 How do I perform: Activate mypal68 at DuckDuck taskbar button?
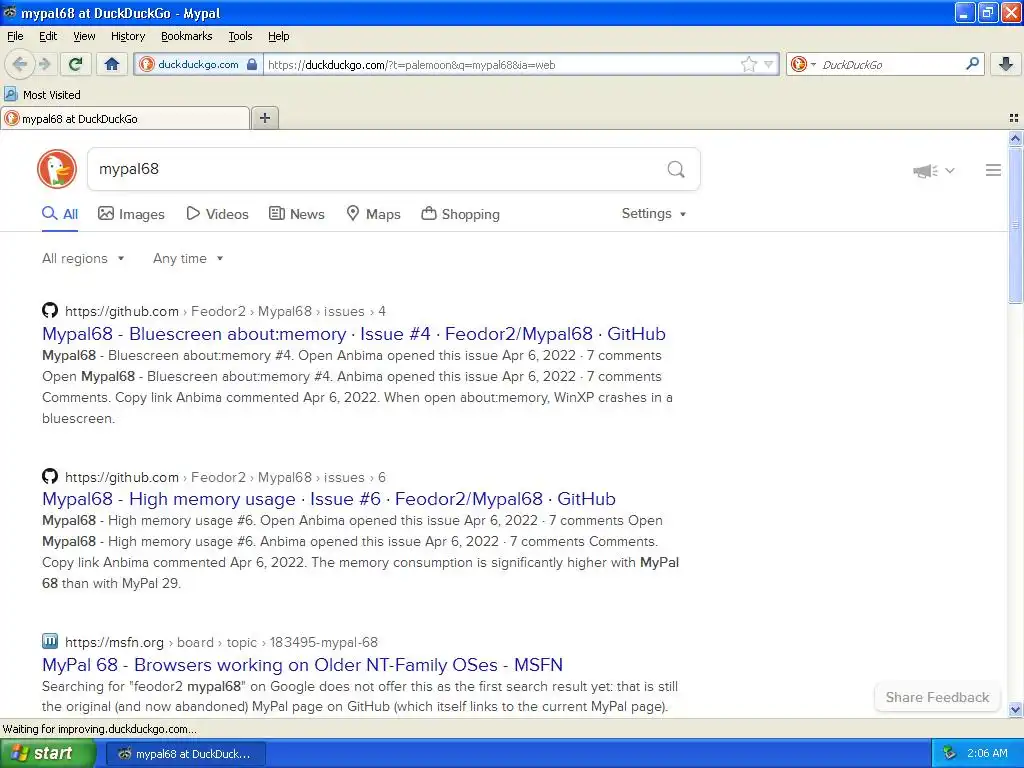[x=185, y=754]
